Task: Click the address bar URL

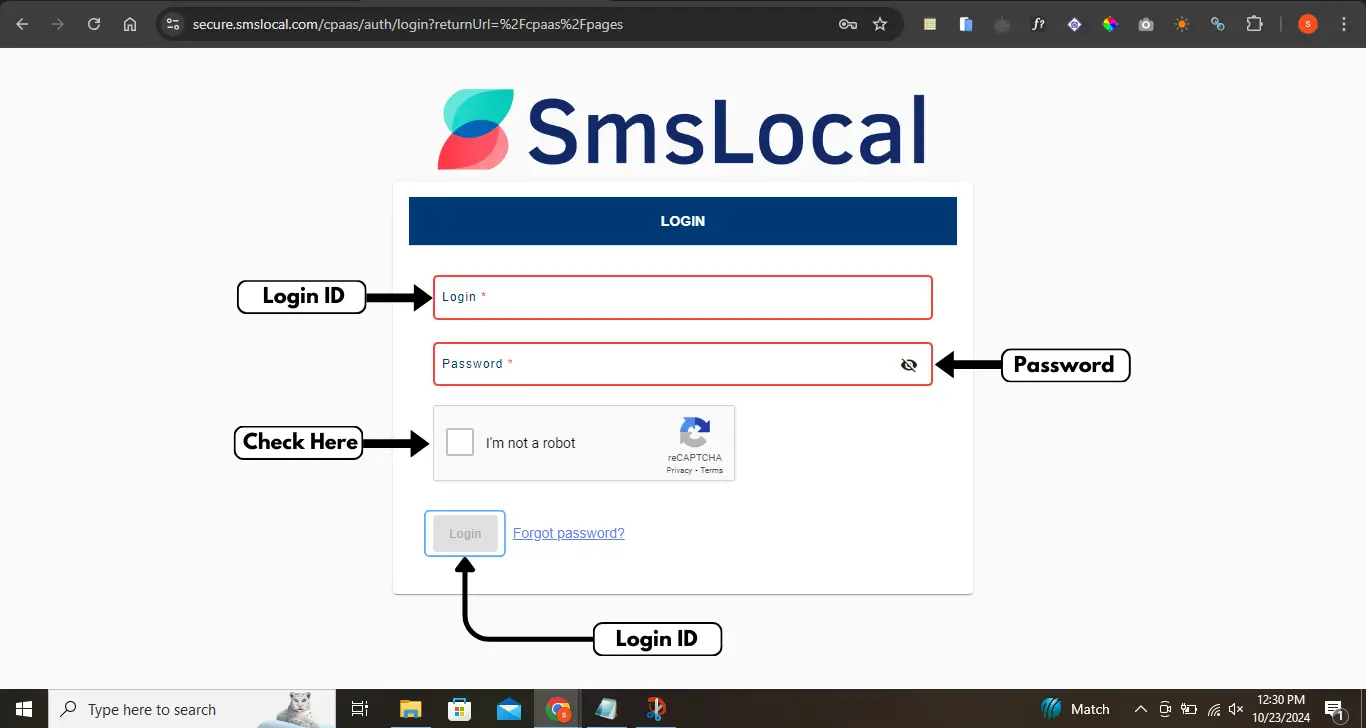Action: [407, 24]
